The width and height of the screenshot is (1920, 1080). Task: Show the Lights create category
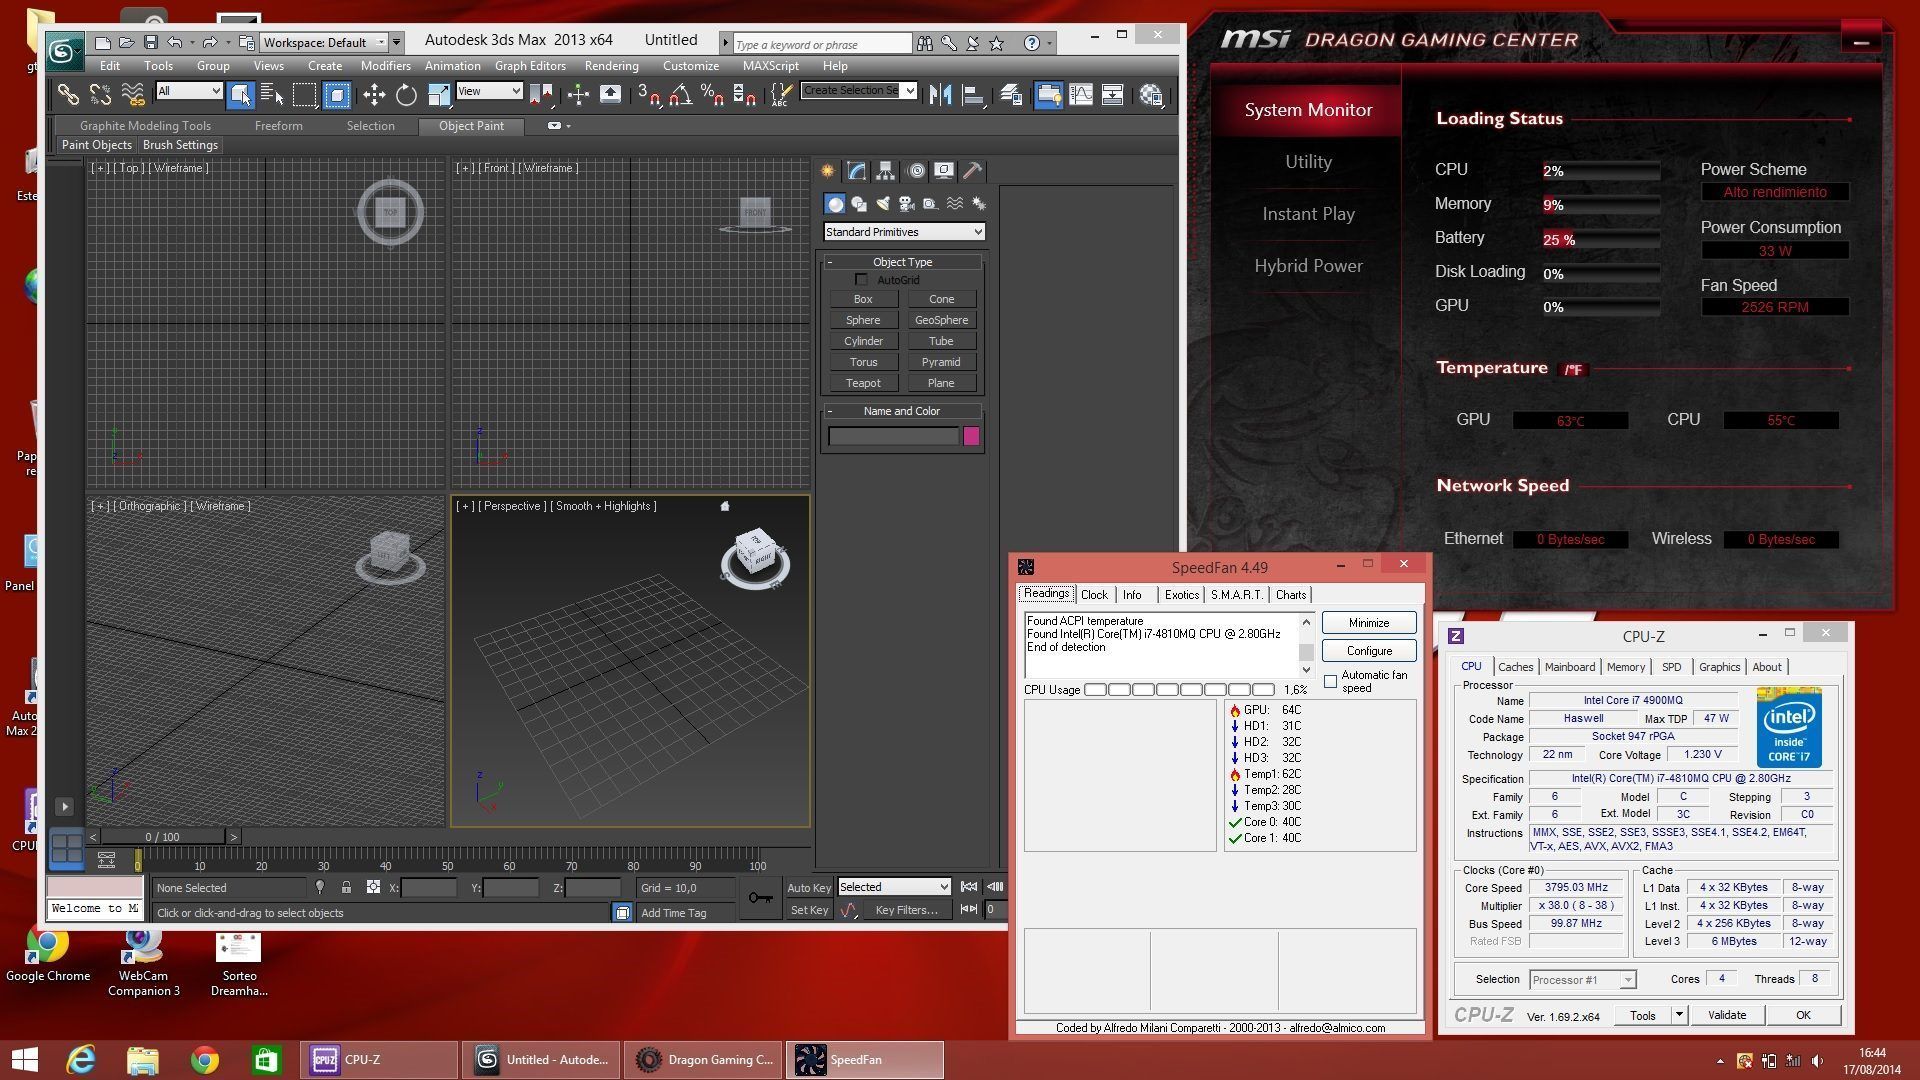(883, 204)
